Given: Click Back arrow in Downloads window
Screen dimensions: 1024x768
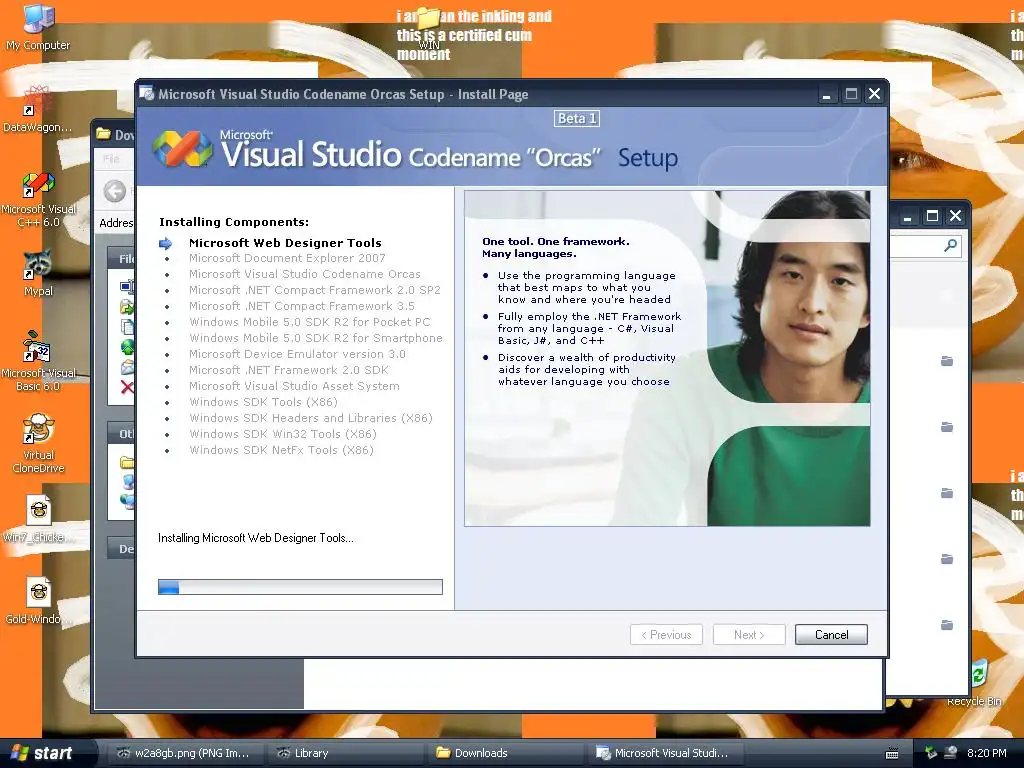Looking at the screenshot, I should point(115,191).
